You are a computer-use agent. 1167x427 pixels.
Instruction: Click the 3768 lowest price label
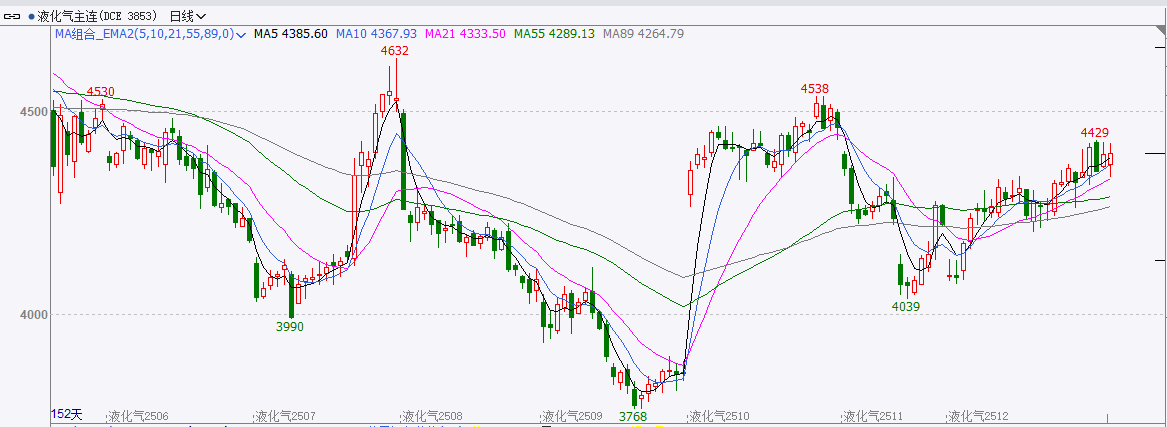point(632,416)
